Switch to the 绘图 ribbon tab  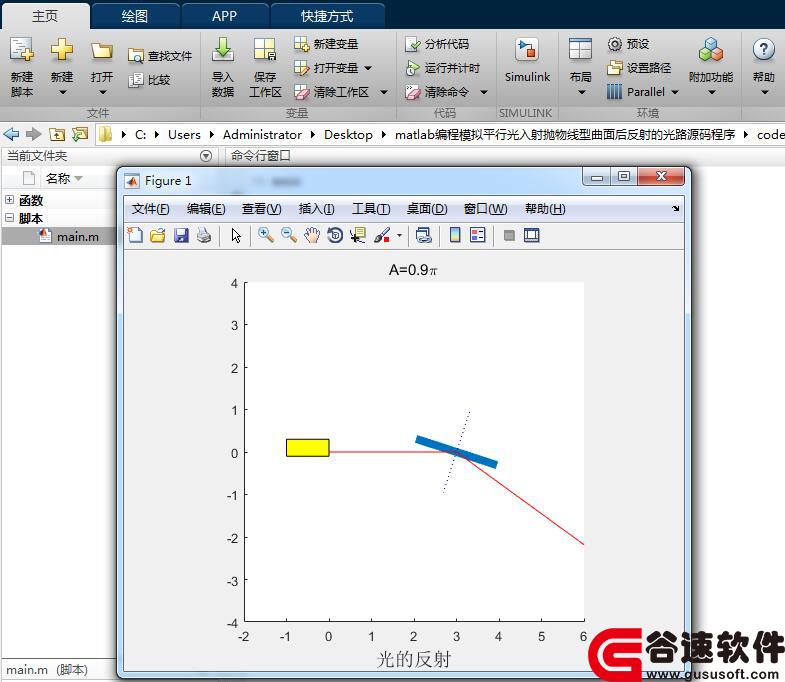point(135,16)
